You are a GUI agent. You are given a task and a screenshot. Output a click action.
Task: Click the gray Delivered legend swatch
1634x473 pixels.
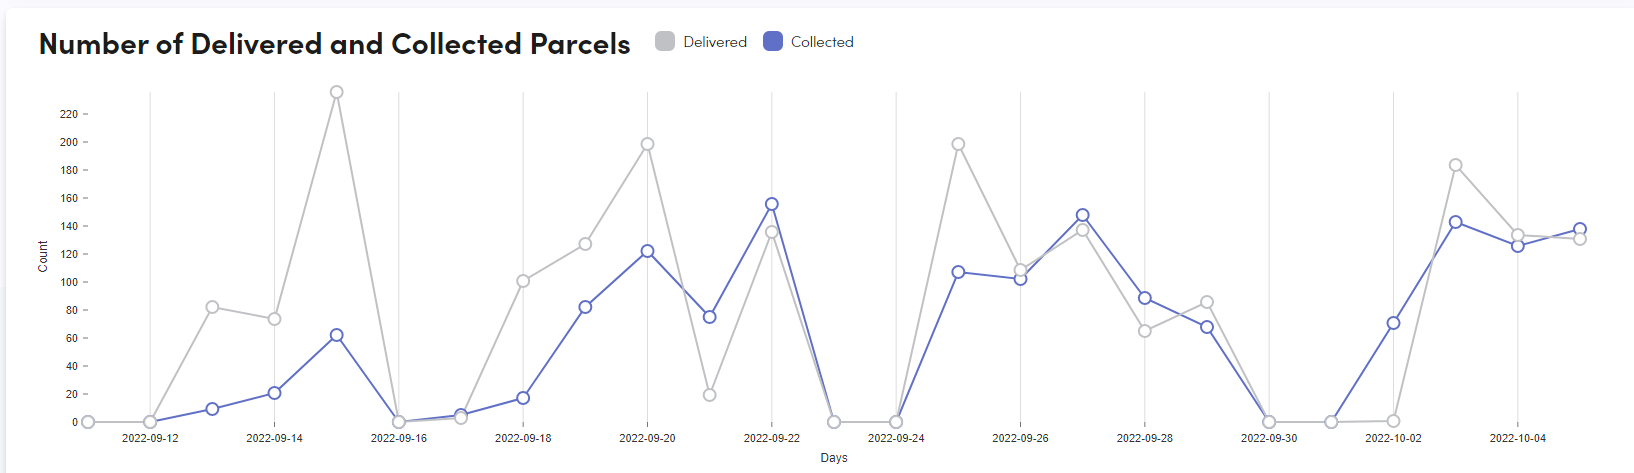(665, 41)
